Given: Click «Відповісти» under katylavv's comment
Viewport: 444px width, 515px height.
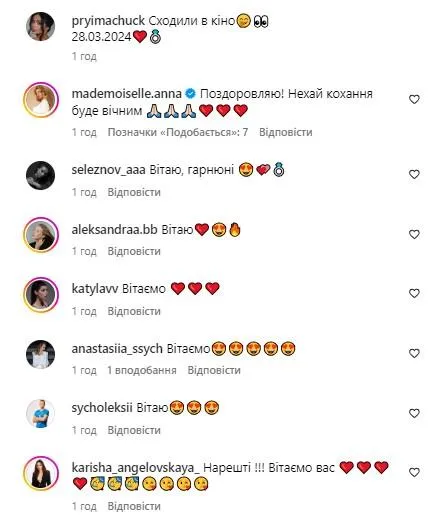Looking at the screenshot, I should pos(134,311).
